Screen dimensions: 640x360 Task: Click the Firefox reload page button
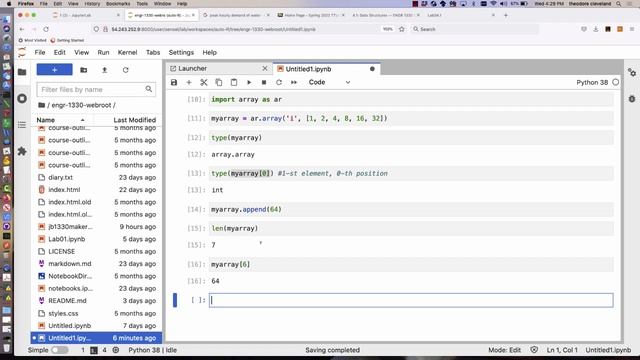(46, 29)
